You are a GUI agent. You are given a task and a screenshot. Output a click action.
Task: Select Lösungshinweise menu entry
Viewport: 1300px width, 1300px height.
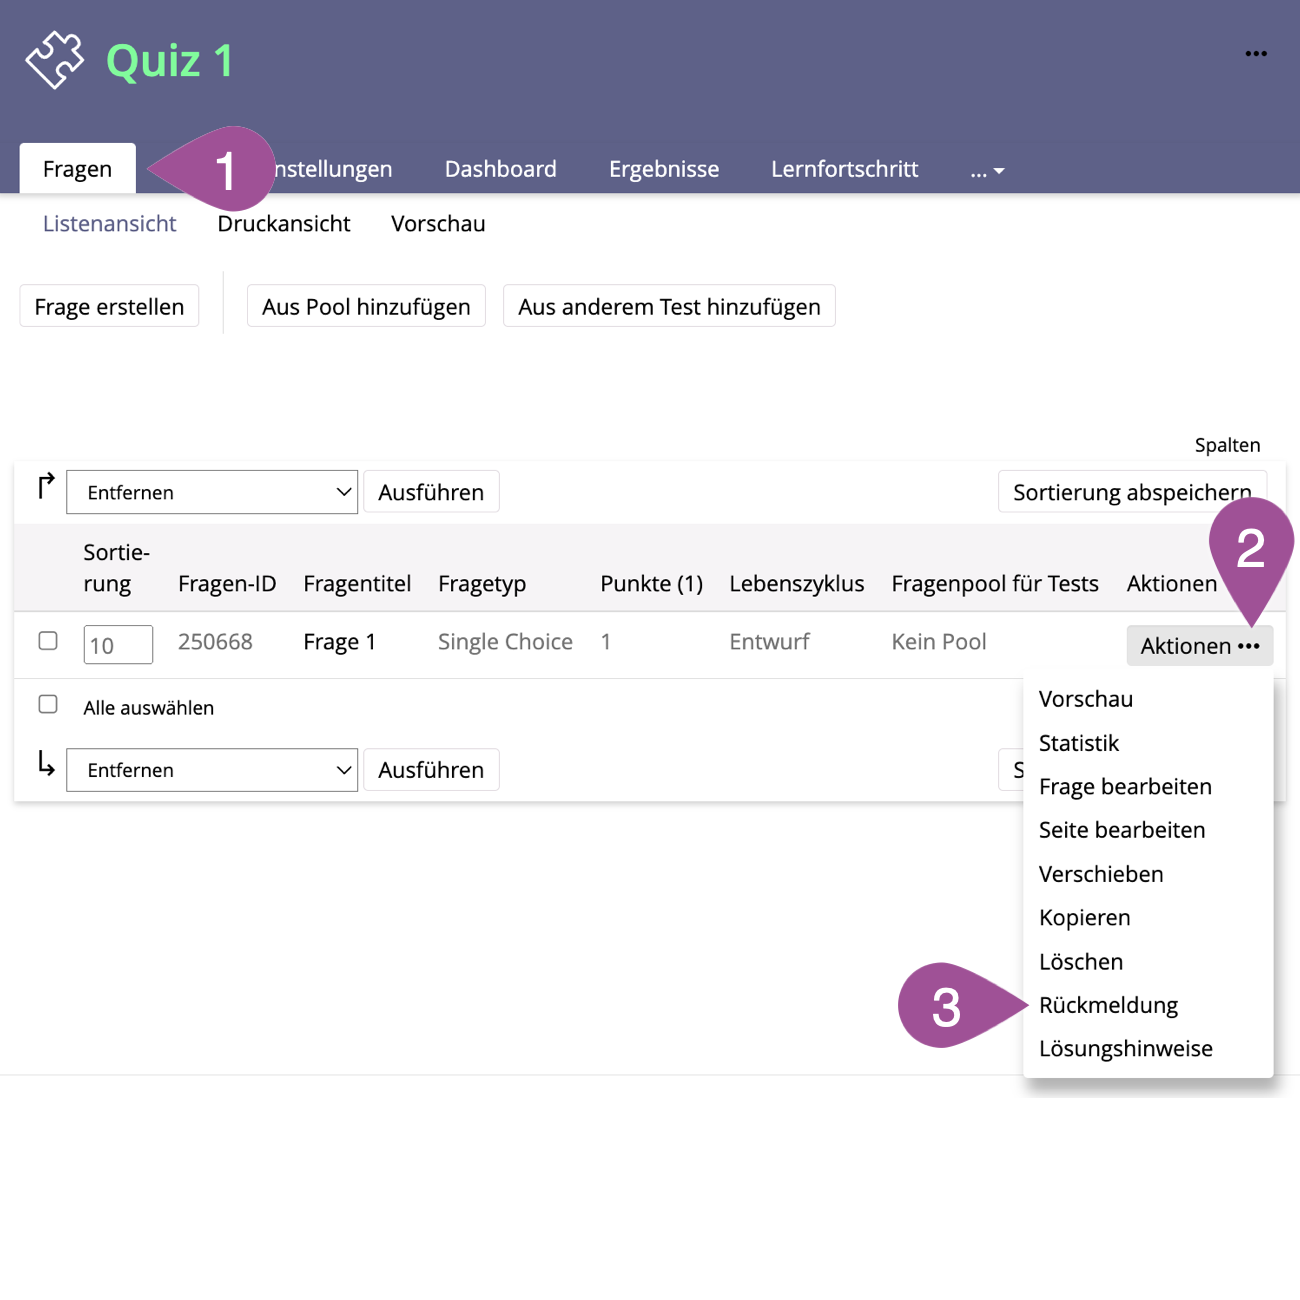pos(1125,1049)
